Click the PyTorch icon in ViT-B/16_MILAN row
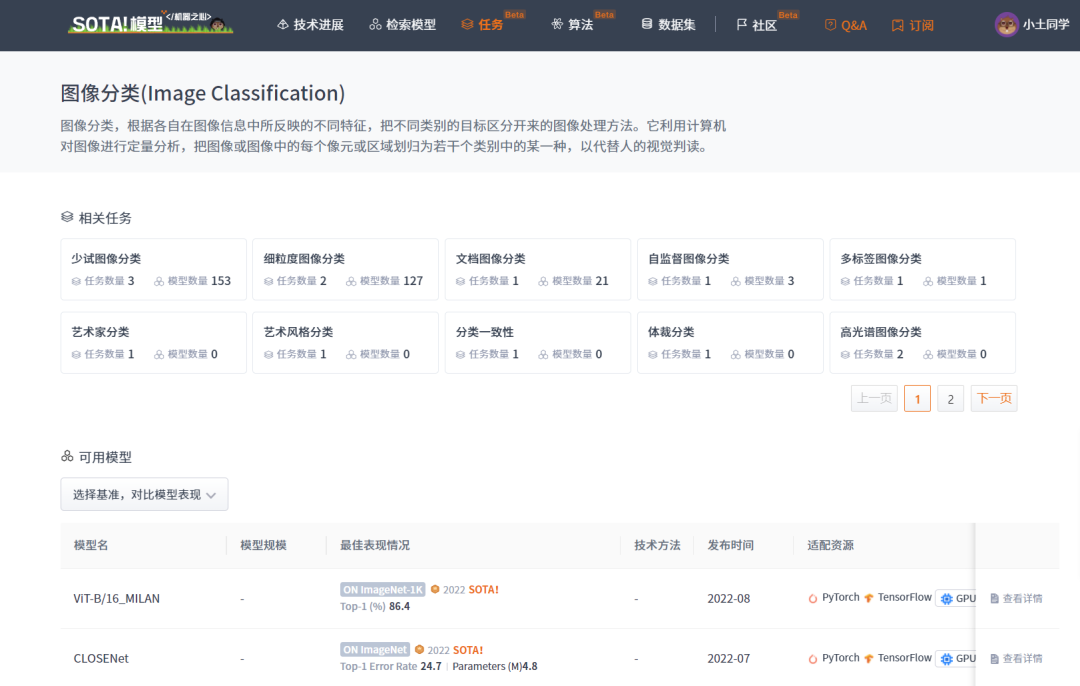This screenshot has height=686, width=1080. click(x=813, y=598)
